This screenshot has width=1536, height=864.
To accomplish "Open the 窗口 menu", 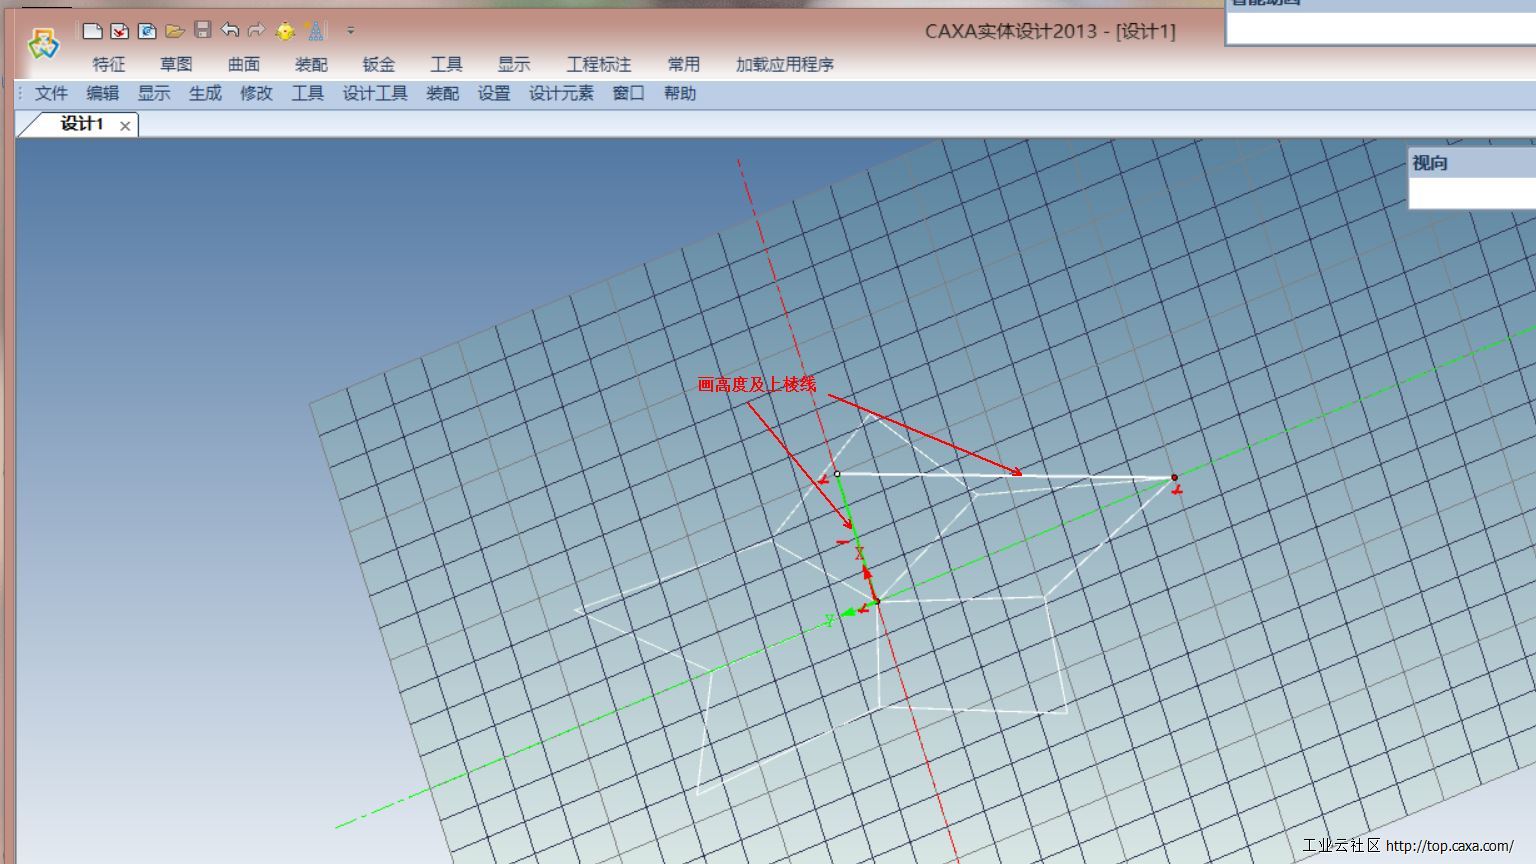I will [x=629, y=93].
